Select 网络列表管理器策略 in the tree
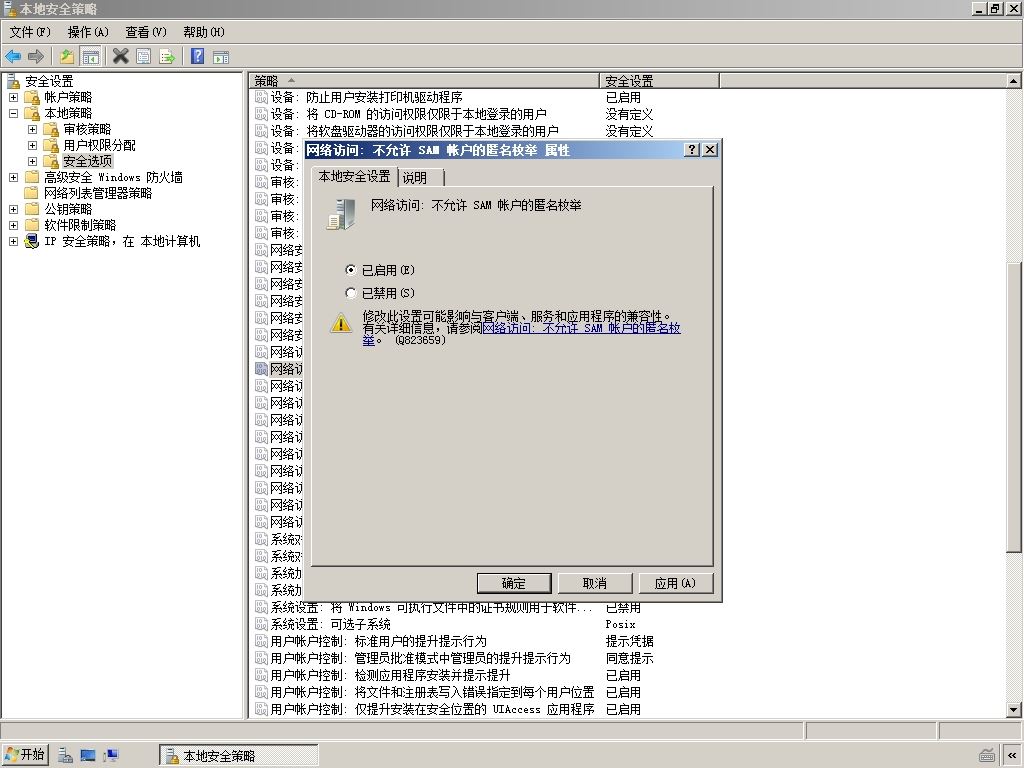This screenshot has height=768, width=1024. click(98, 193)
